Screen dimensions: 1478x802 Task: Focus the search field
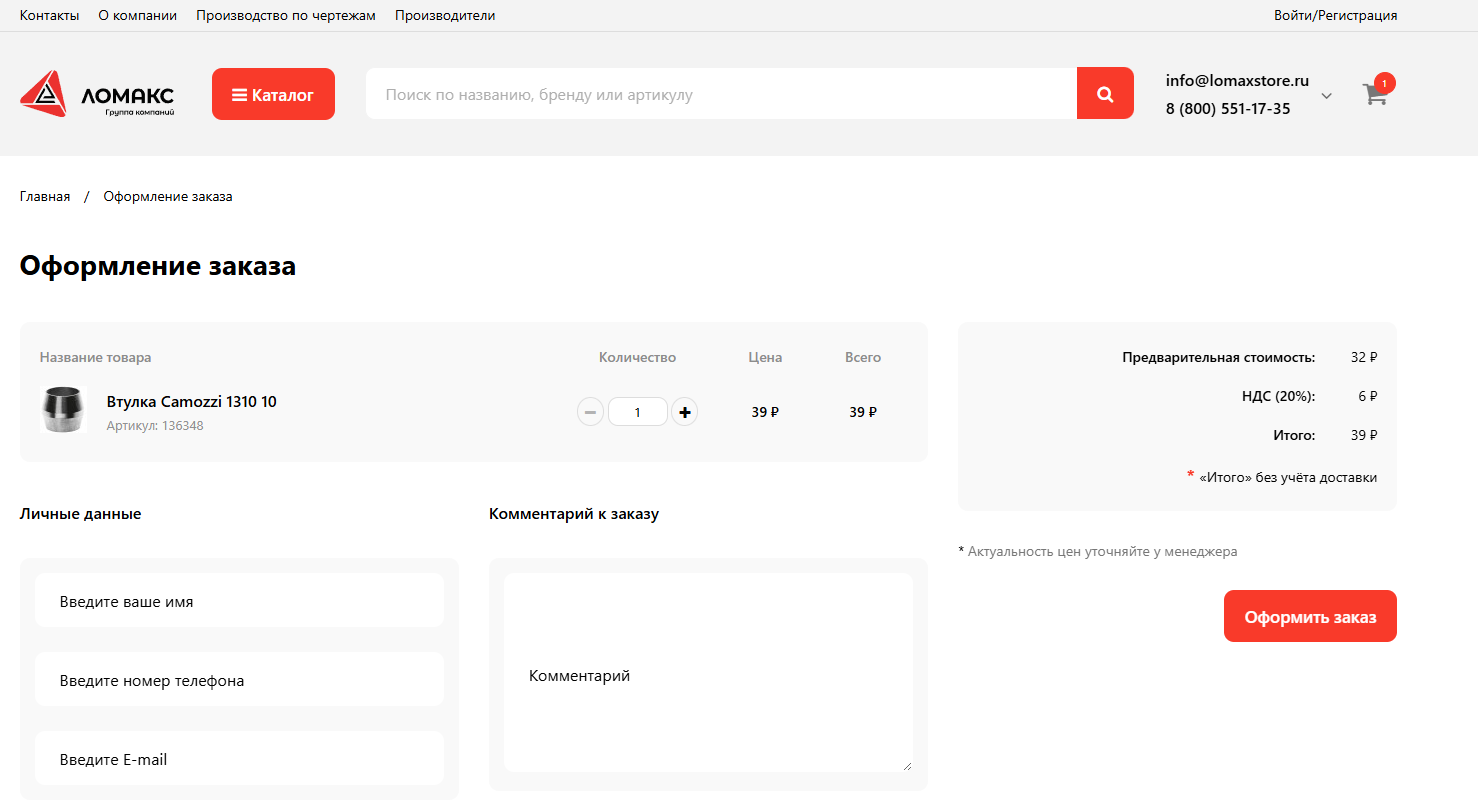pos(721,94)
